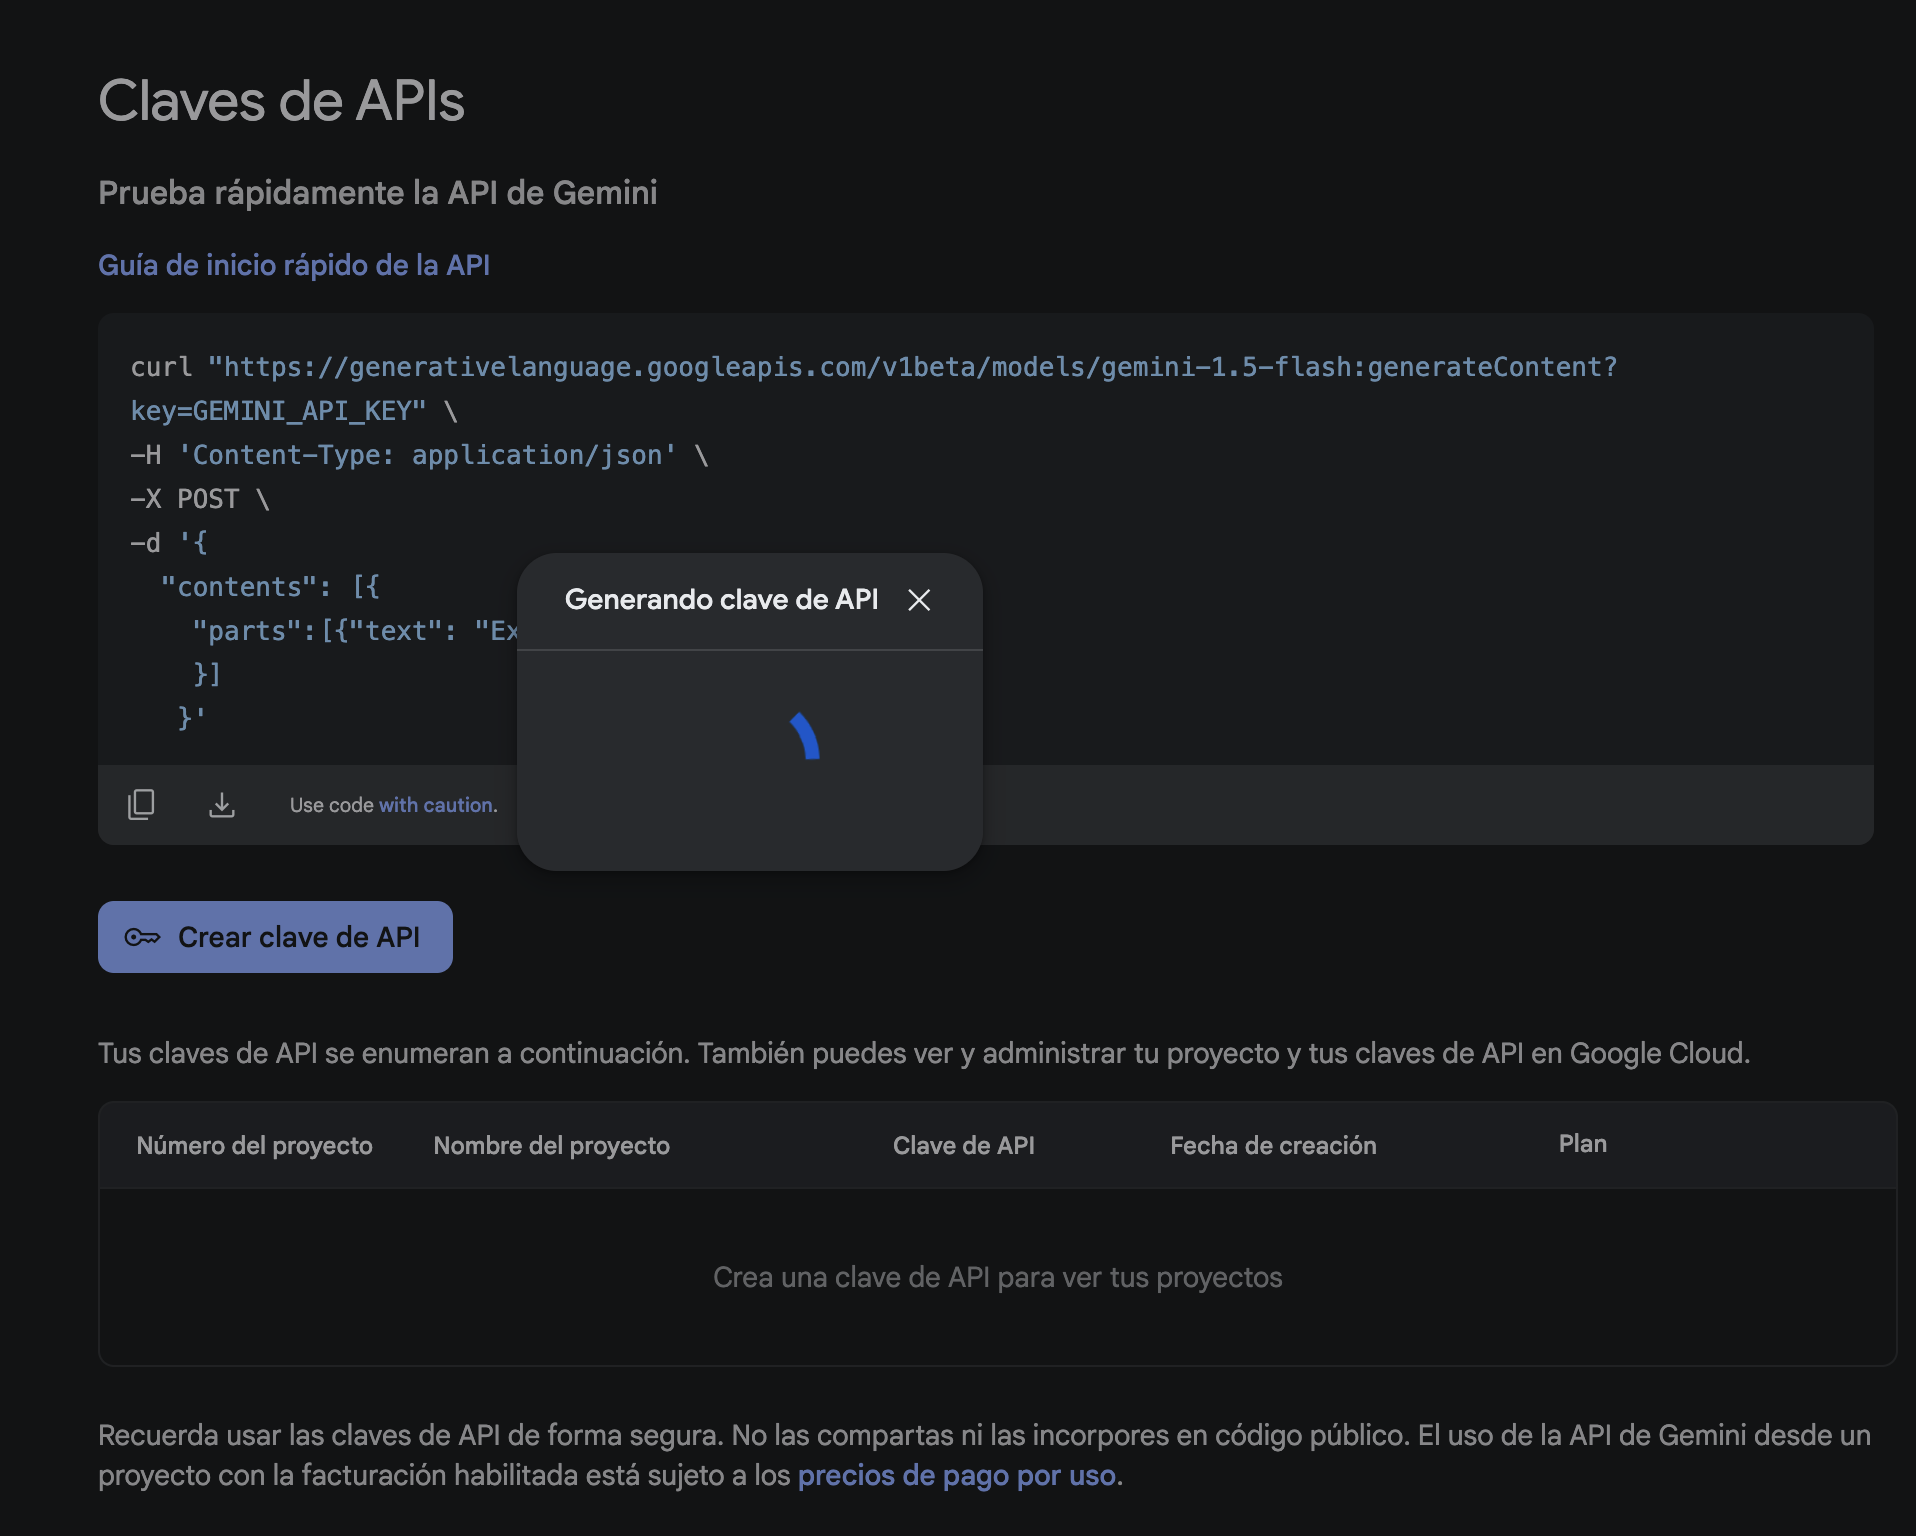Open precios de pago por uso link
This screenshot has width=1916, height=1536.
pos(957,1476)
